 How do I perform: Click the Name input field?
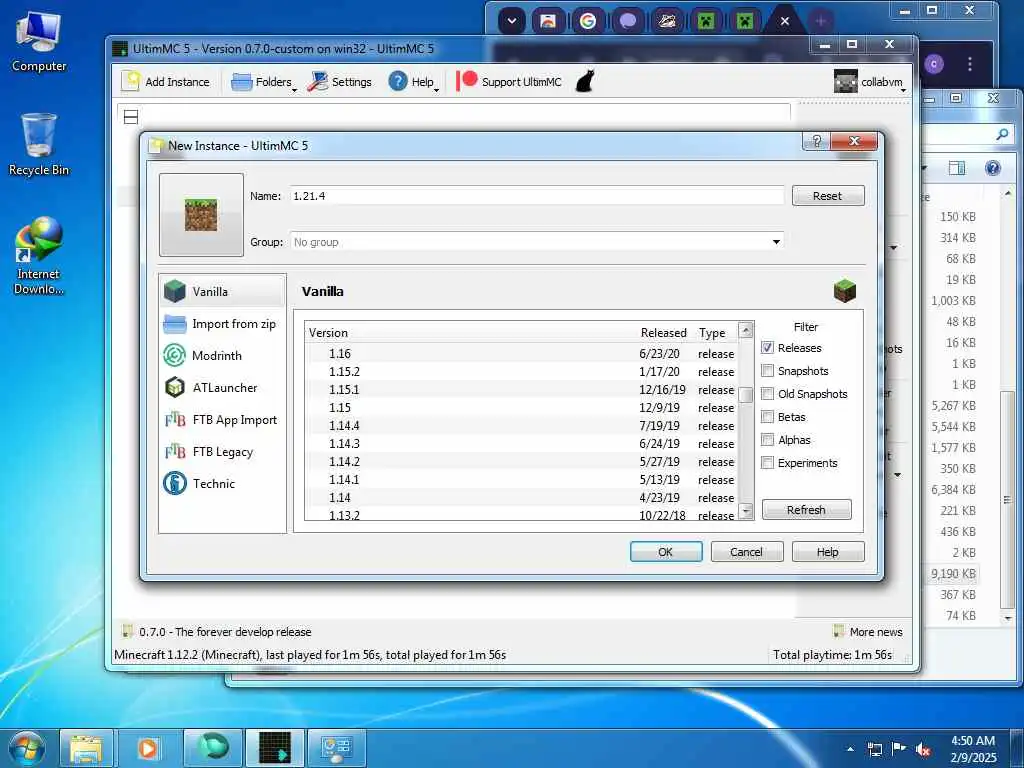[537, 196]
